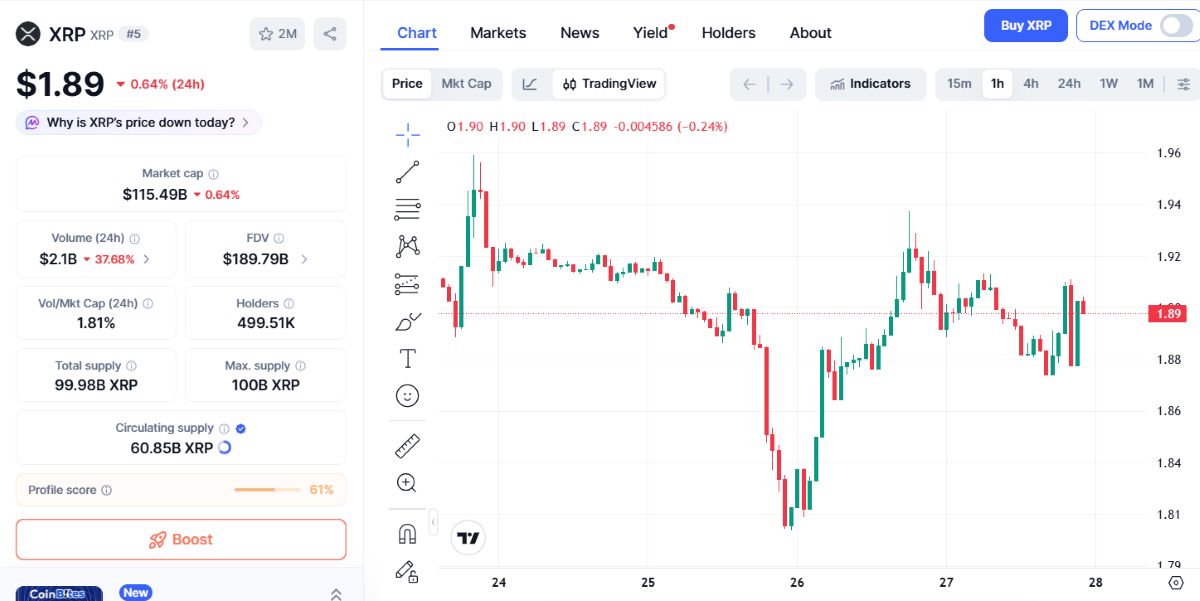Switch to the Markets tab
This screenshot has width=1200, height=601.
tap(498, 32)
